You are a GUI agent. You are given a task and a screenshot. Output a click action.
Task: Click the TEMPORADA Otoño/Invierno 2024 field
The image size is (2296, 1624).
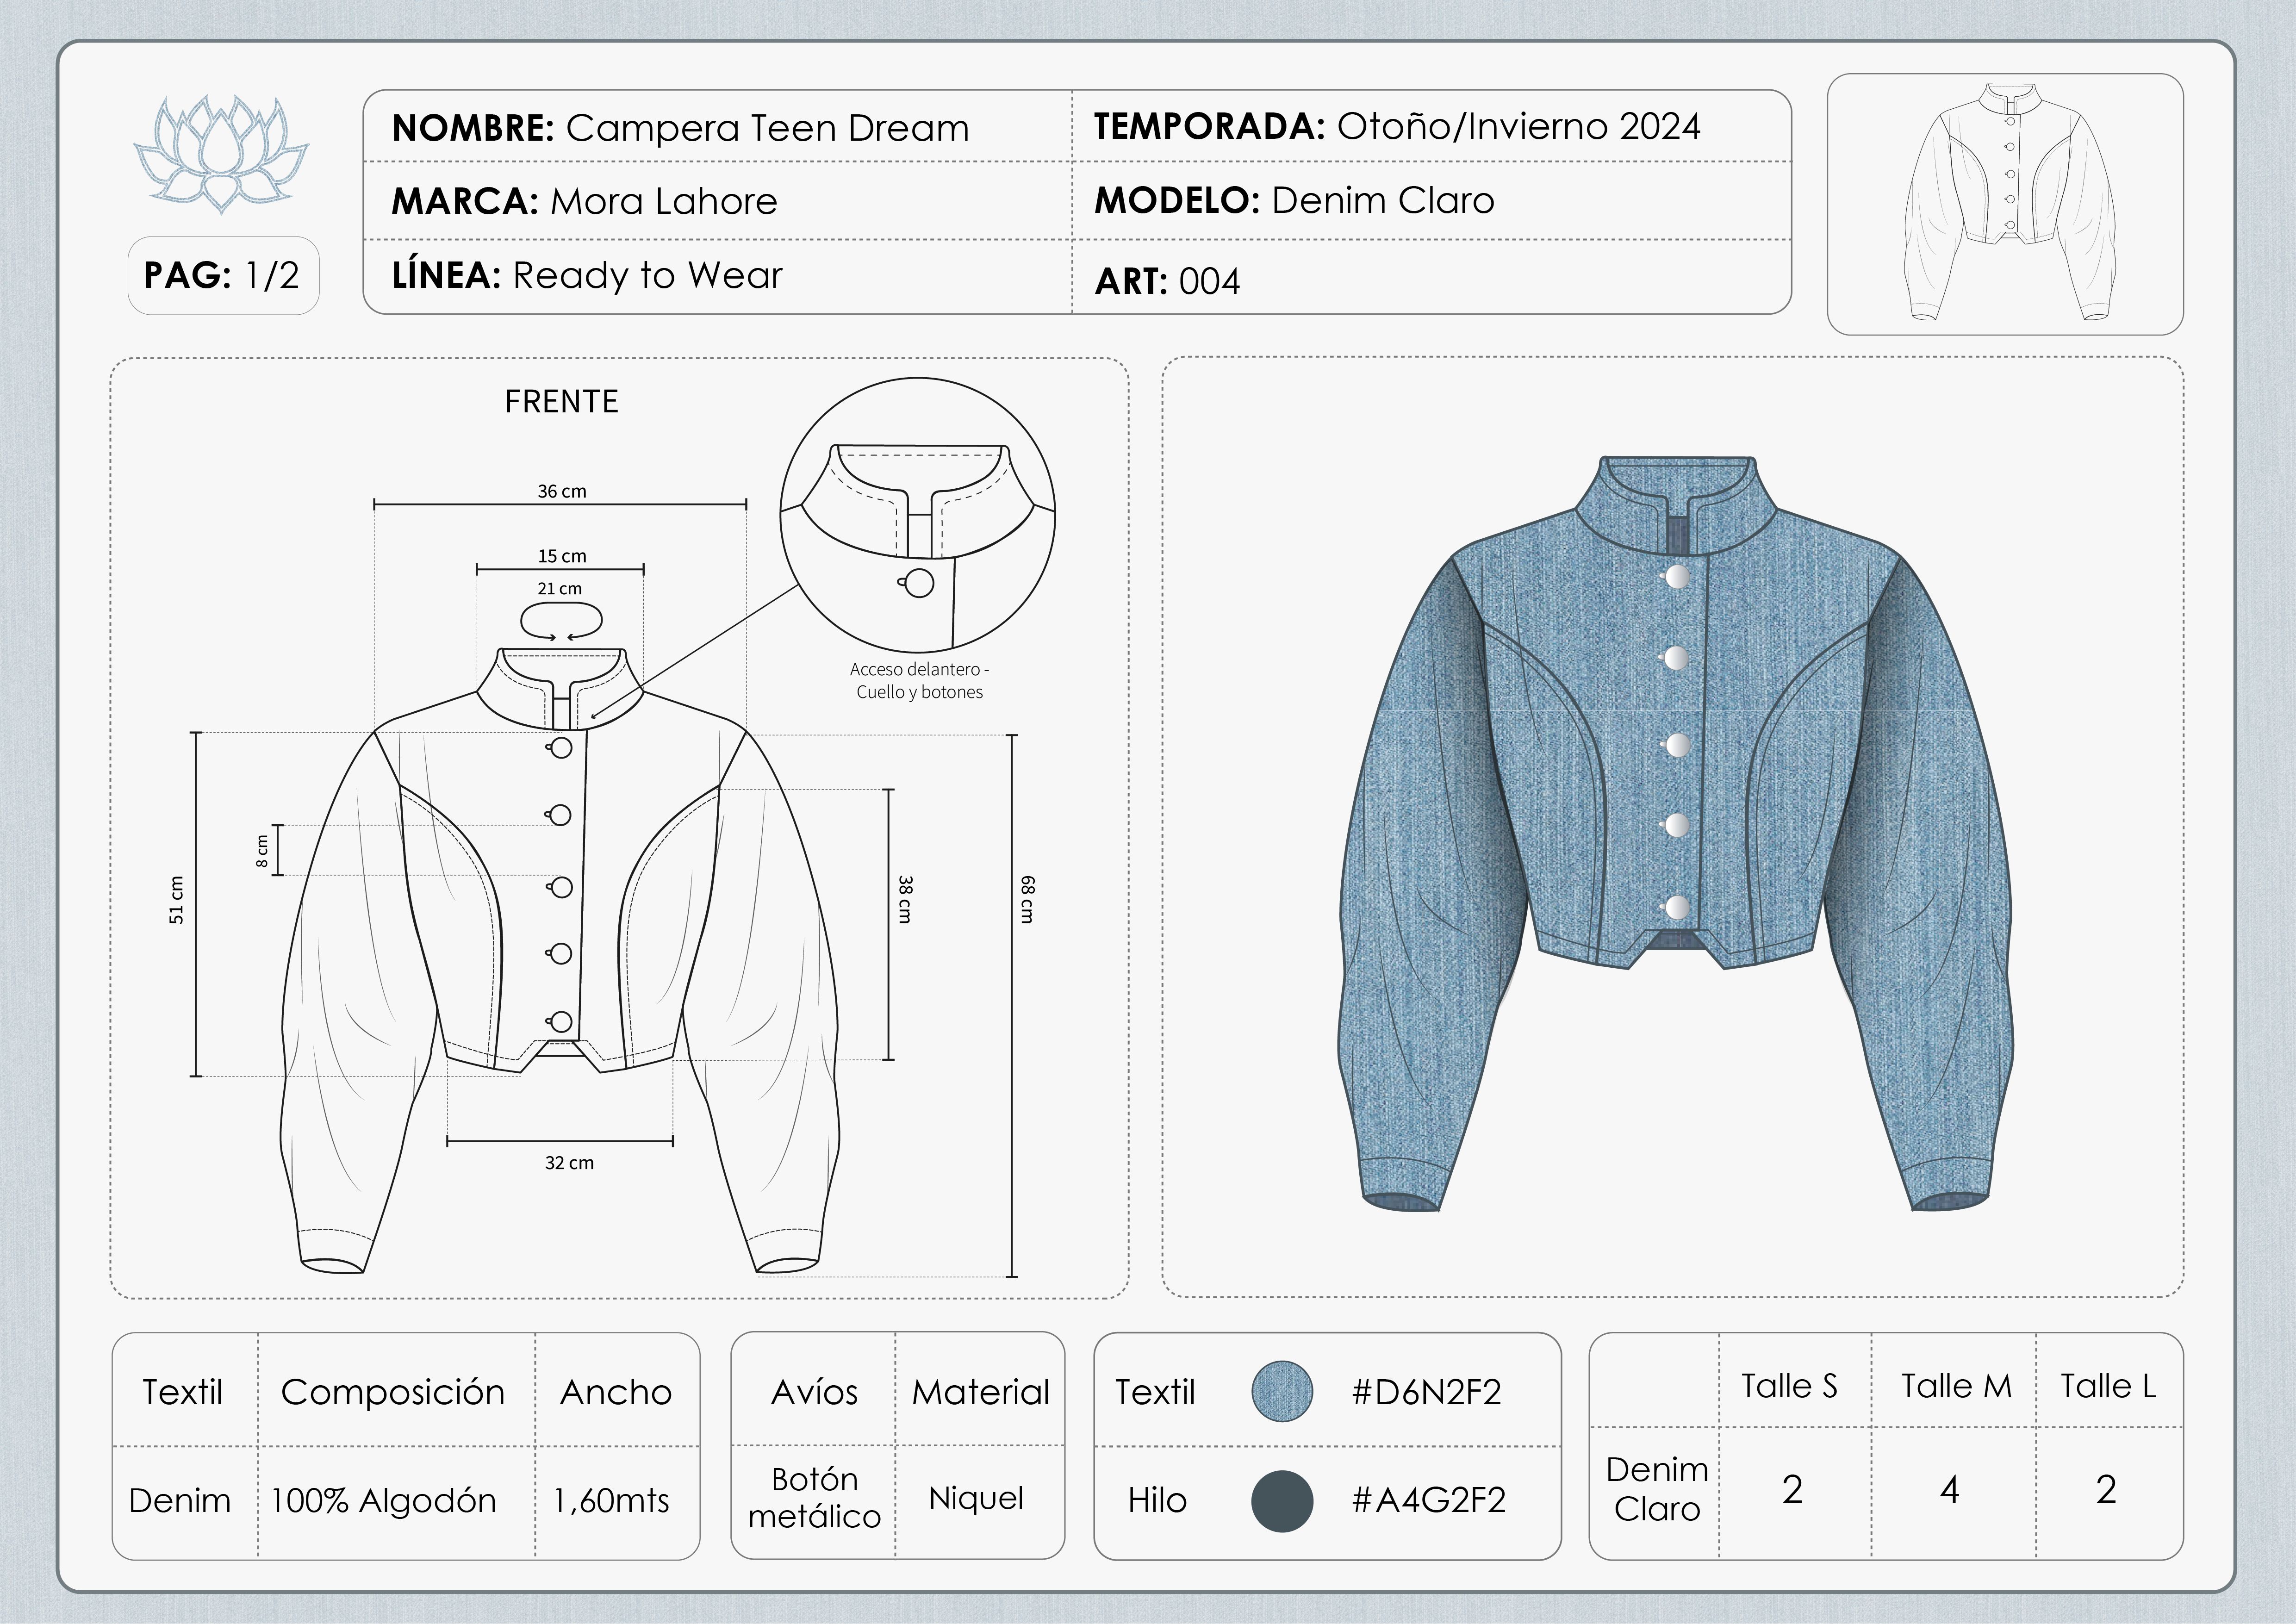click(1431, 126)
